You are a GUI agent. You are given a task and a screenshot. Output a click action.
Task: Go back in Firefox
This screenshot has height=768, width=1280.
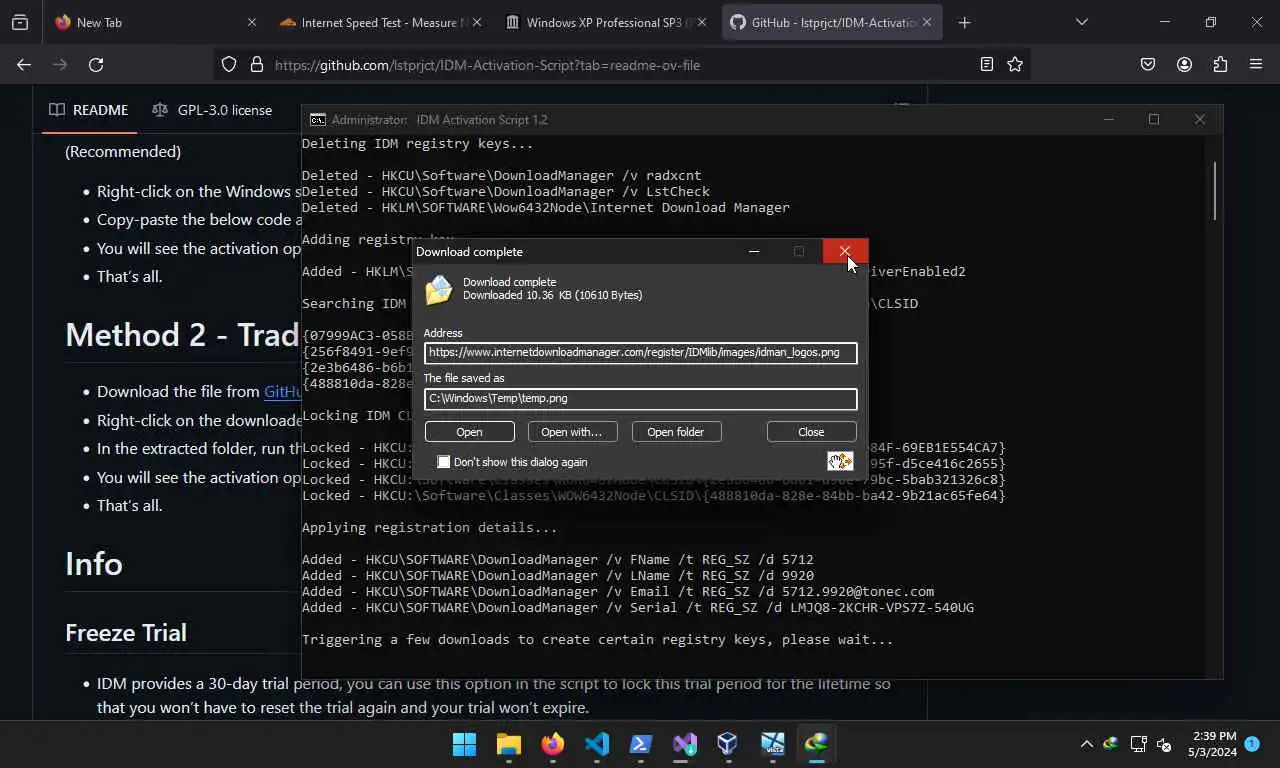point(24,64)
